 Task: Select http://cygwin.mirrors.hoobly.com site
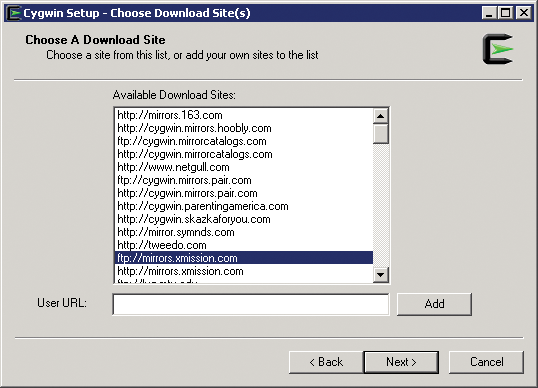coord(244,128)
